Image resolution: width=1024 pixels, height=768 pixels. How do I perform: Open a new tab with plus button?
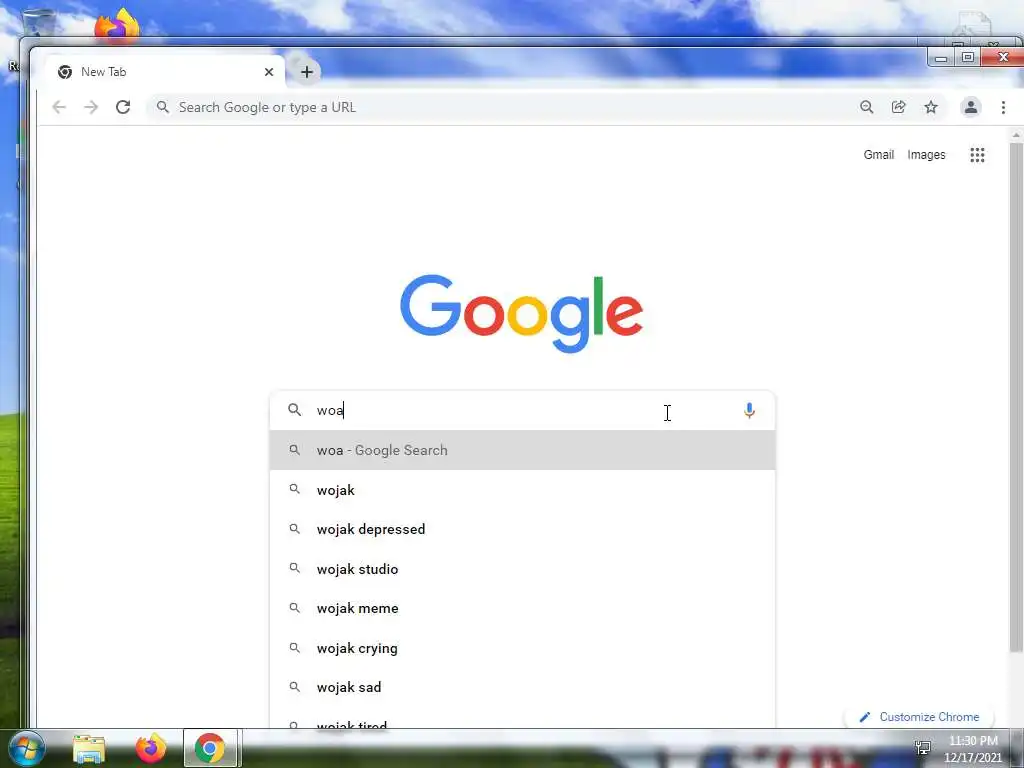tap(306, 72)
